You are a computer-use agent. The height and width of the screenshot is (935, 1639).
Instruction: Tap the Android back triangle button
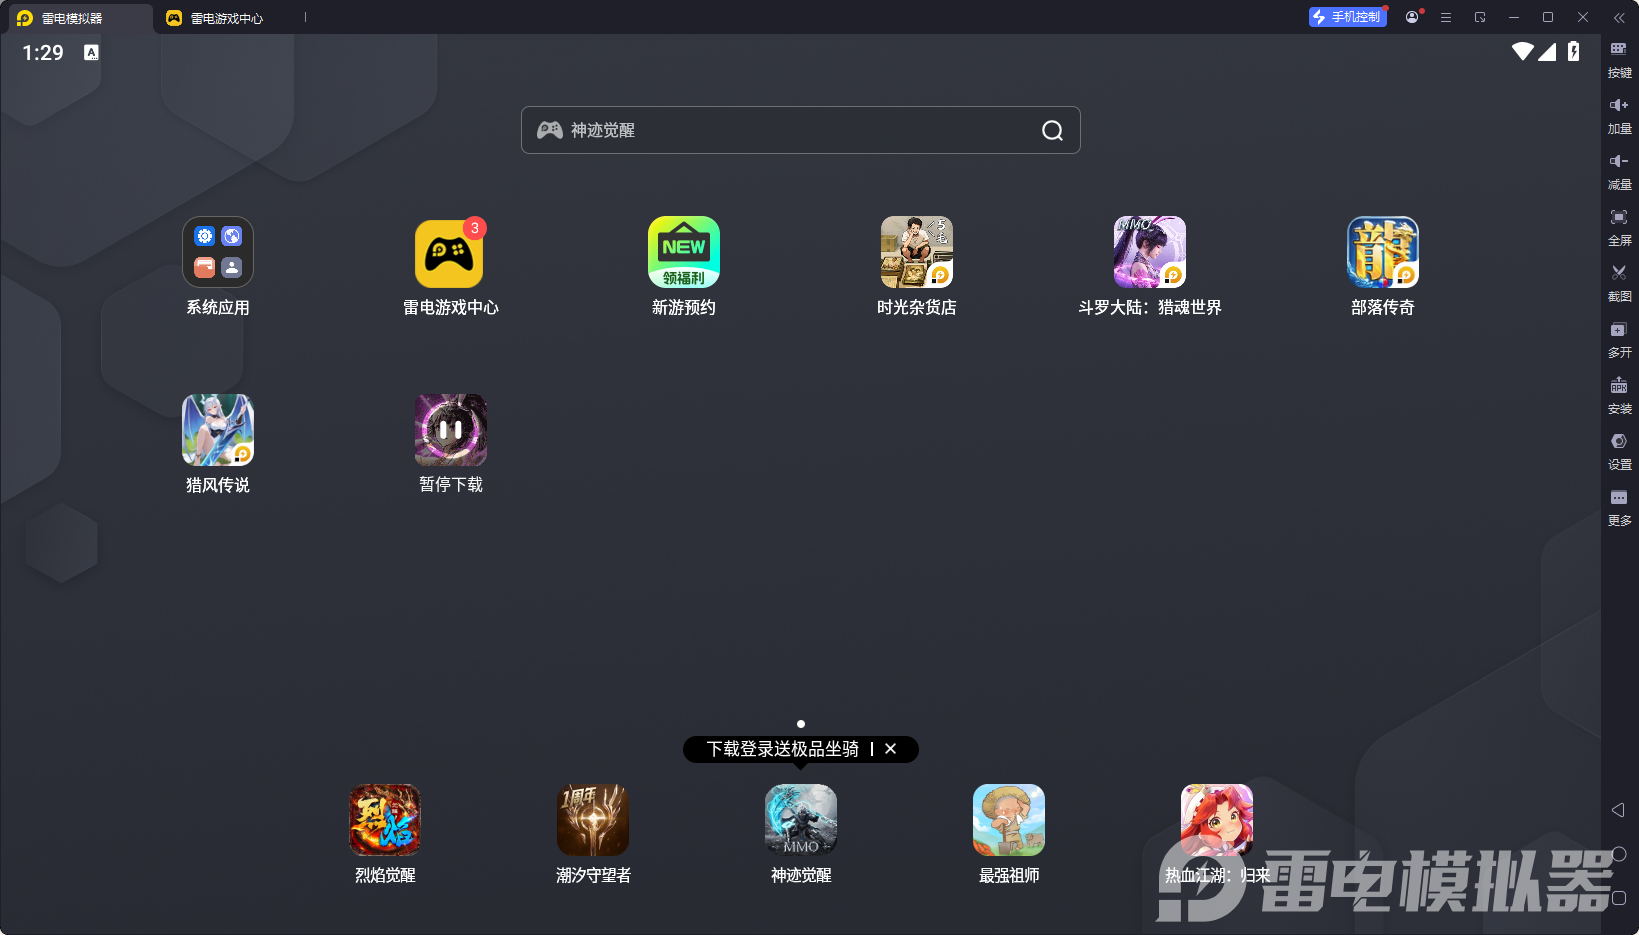[1618, 810]
